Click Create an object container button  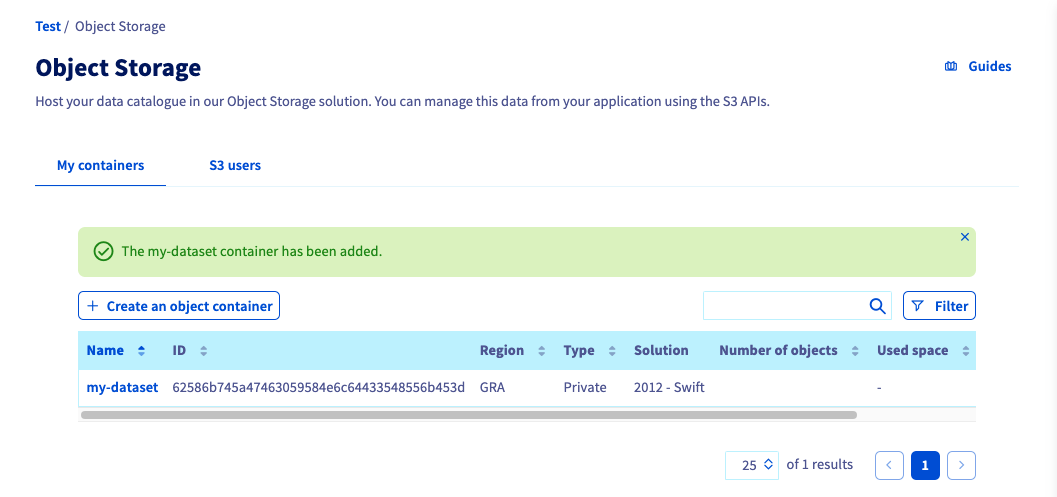(179, 306)
